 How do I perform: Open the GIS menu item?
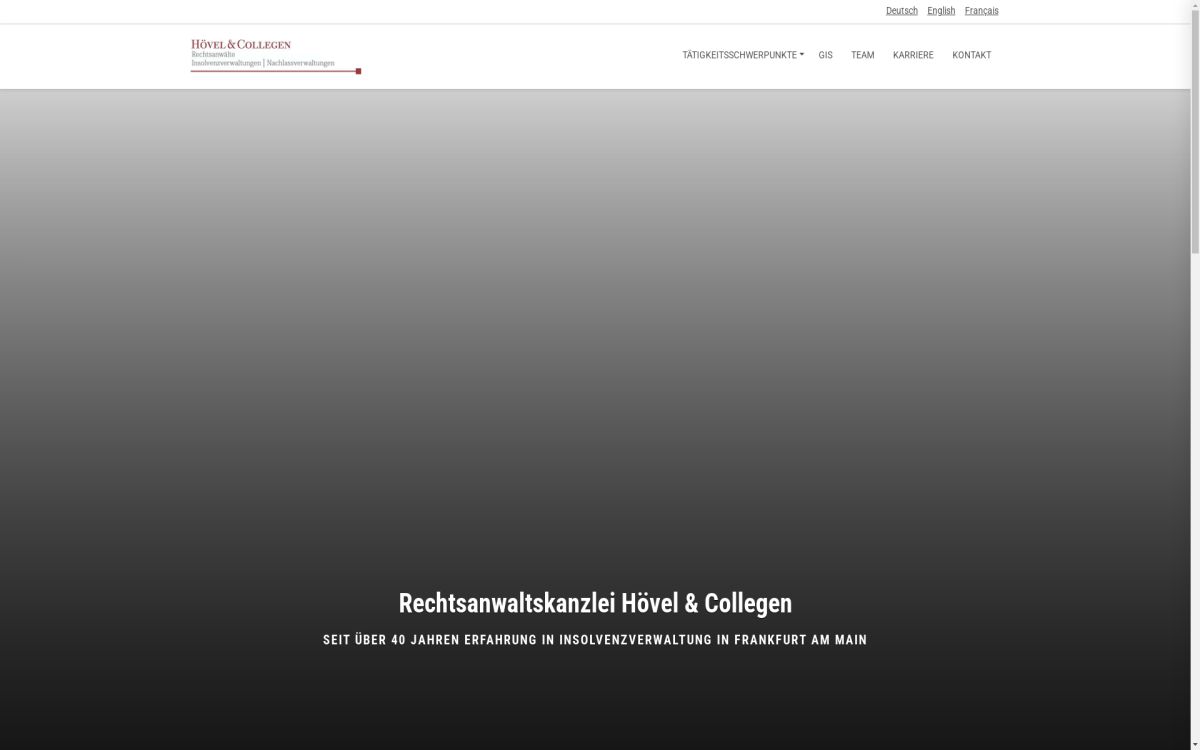[825, 55]
